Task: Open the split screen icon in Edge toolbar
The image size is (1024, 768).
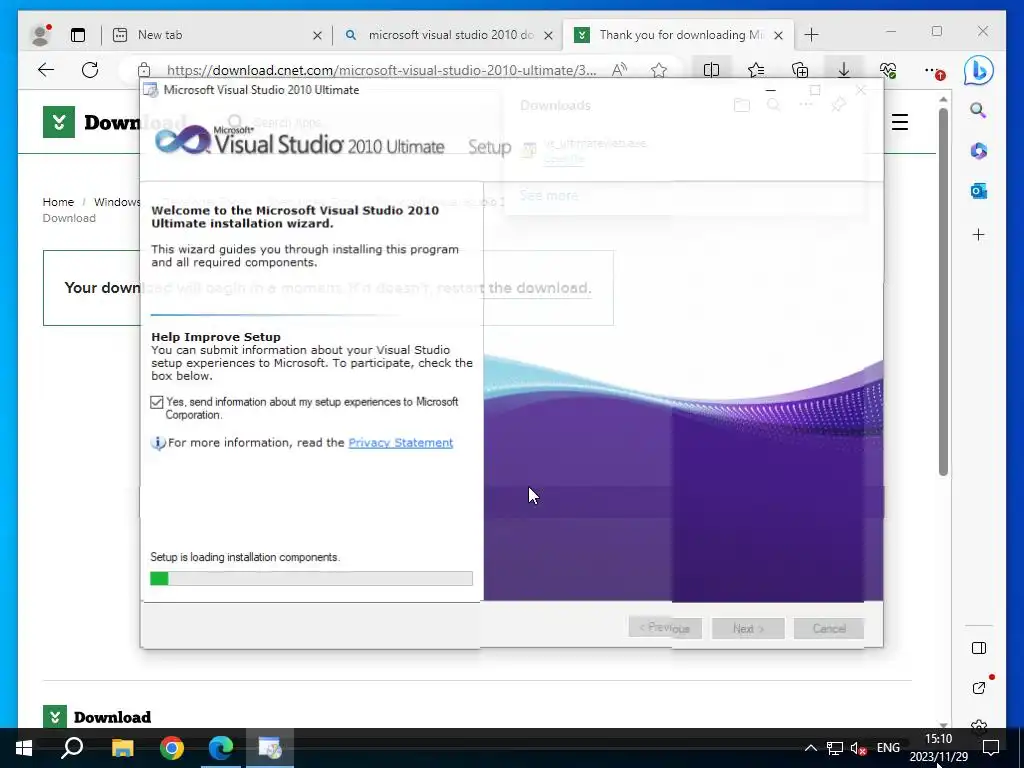Action: click(x=711, y=70)
